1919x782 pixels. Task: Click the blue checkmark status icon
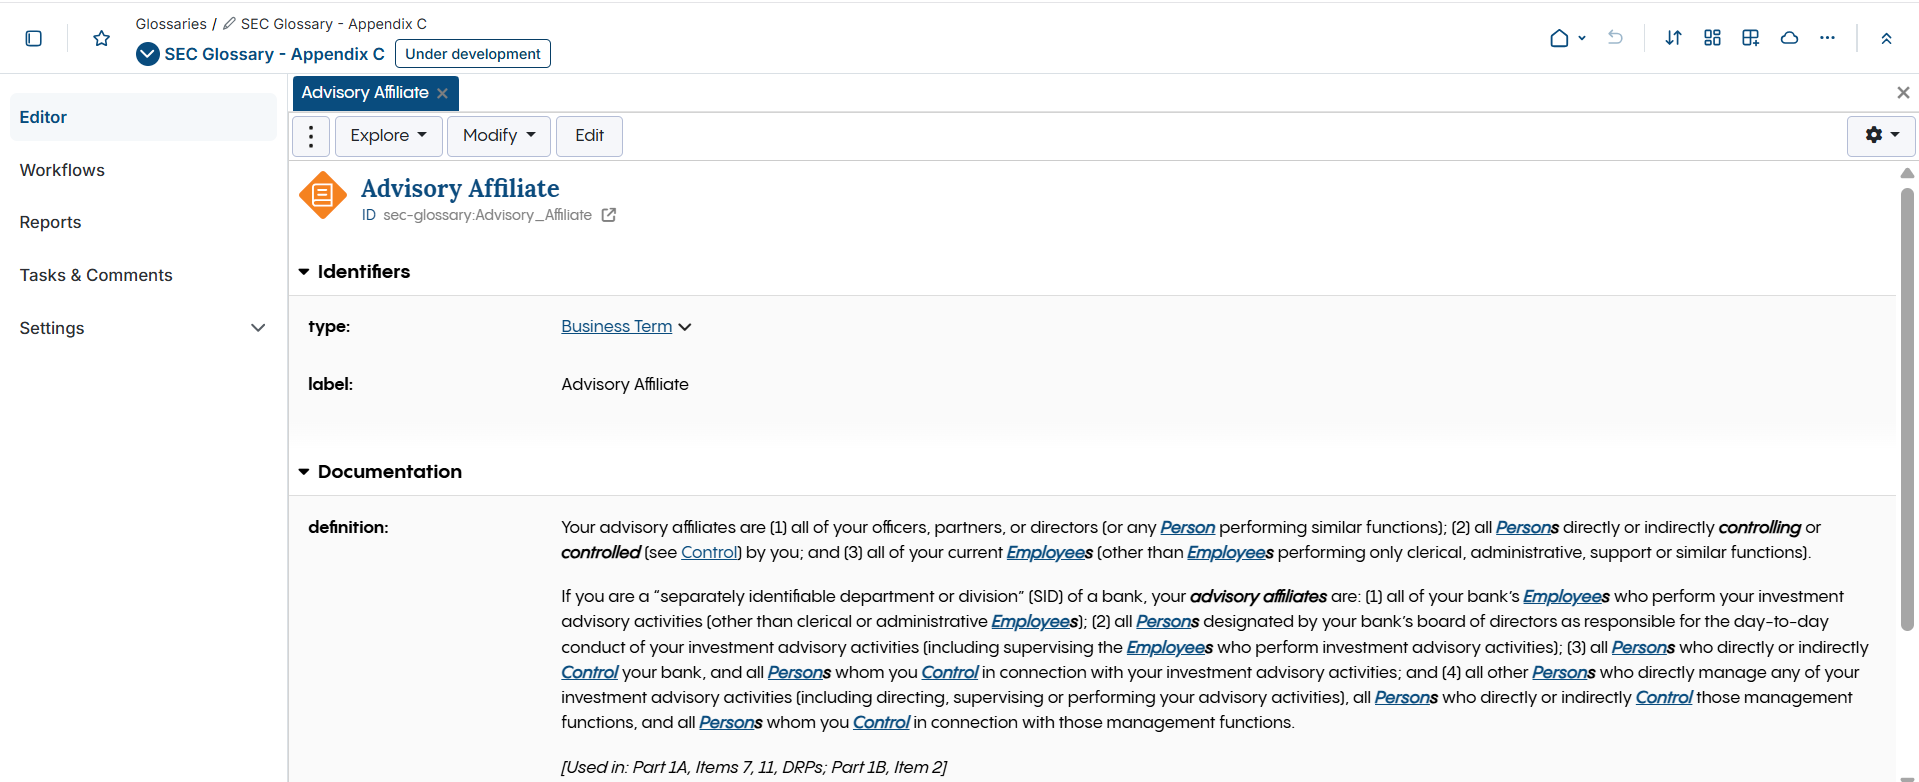click(148, 54)
